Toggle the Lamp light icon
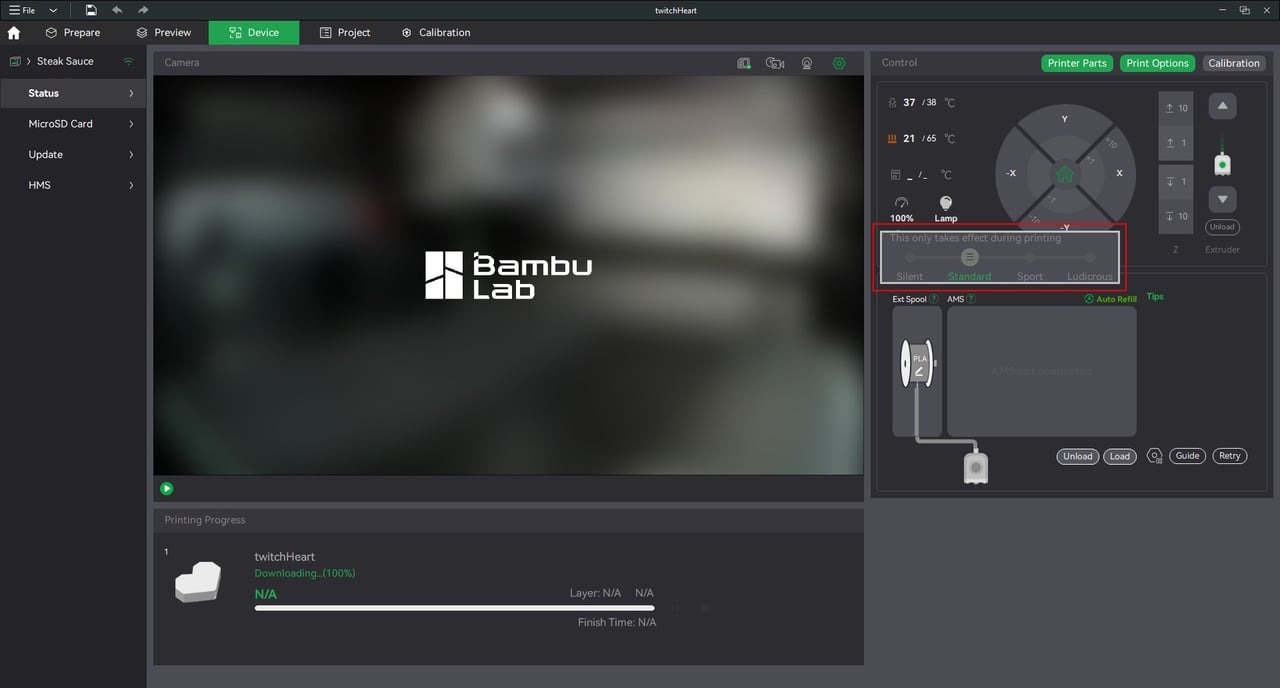The height and width of the screenshot is (688, 1280). [x=945, y=202]
